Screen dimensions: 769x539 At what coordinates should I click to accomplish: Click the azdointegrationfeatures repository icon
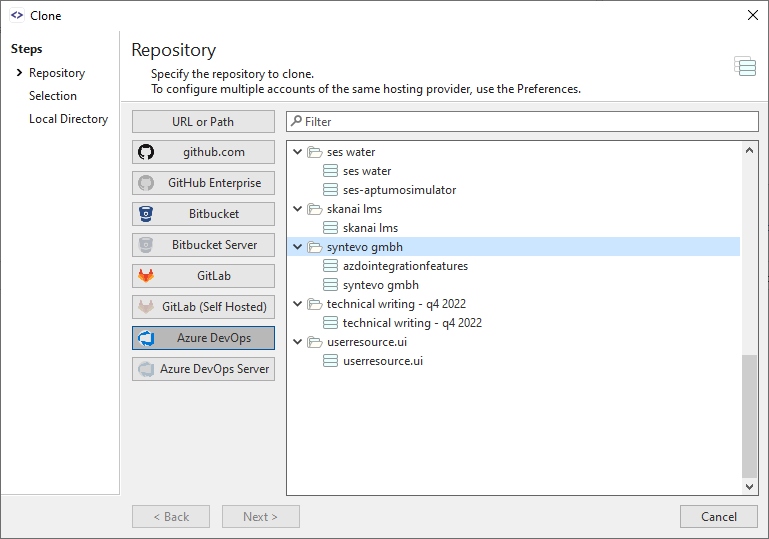click(331, 266)
